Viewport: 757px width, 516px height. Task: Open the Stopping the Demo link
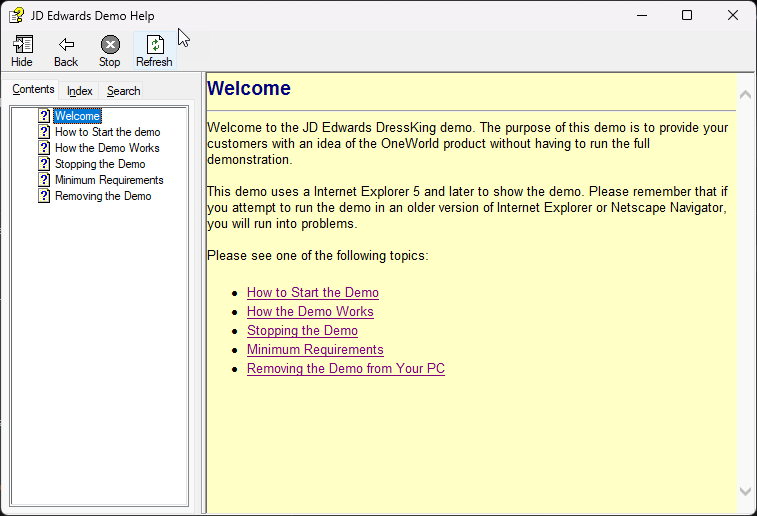[x=302, y=331]
